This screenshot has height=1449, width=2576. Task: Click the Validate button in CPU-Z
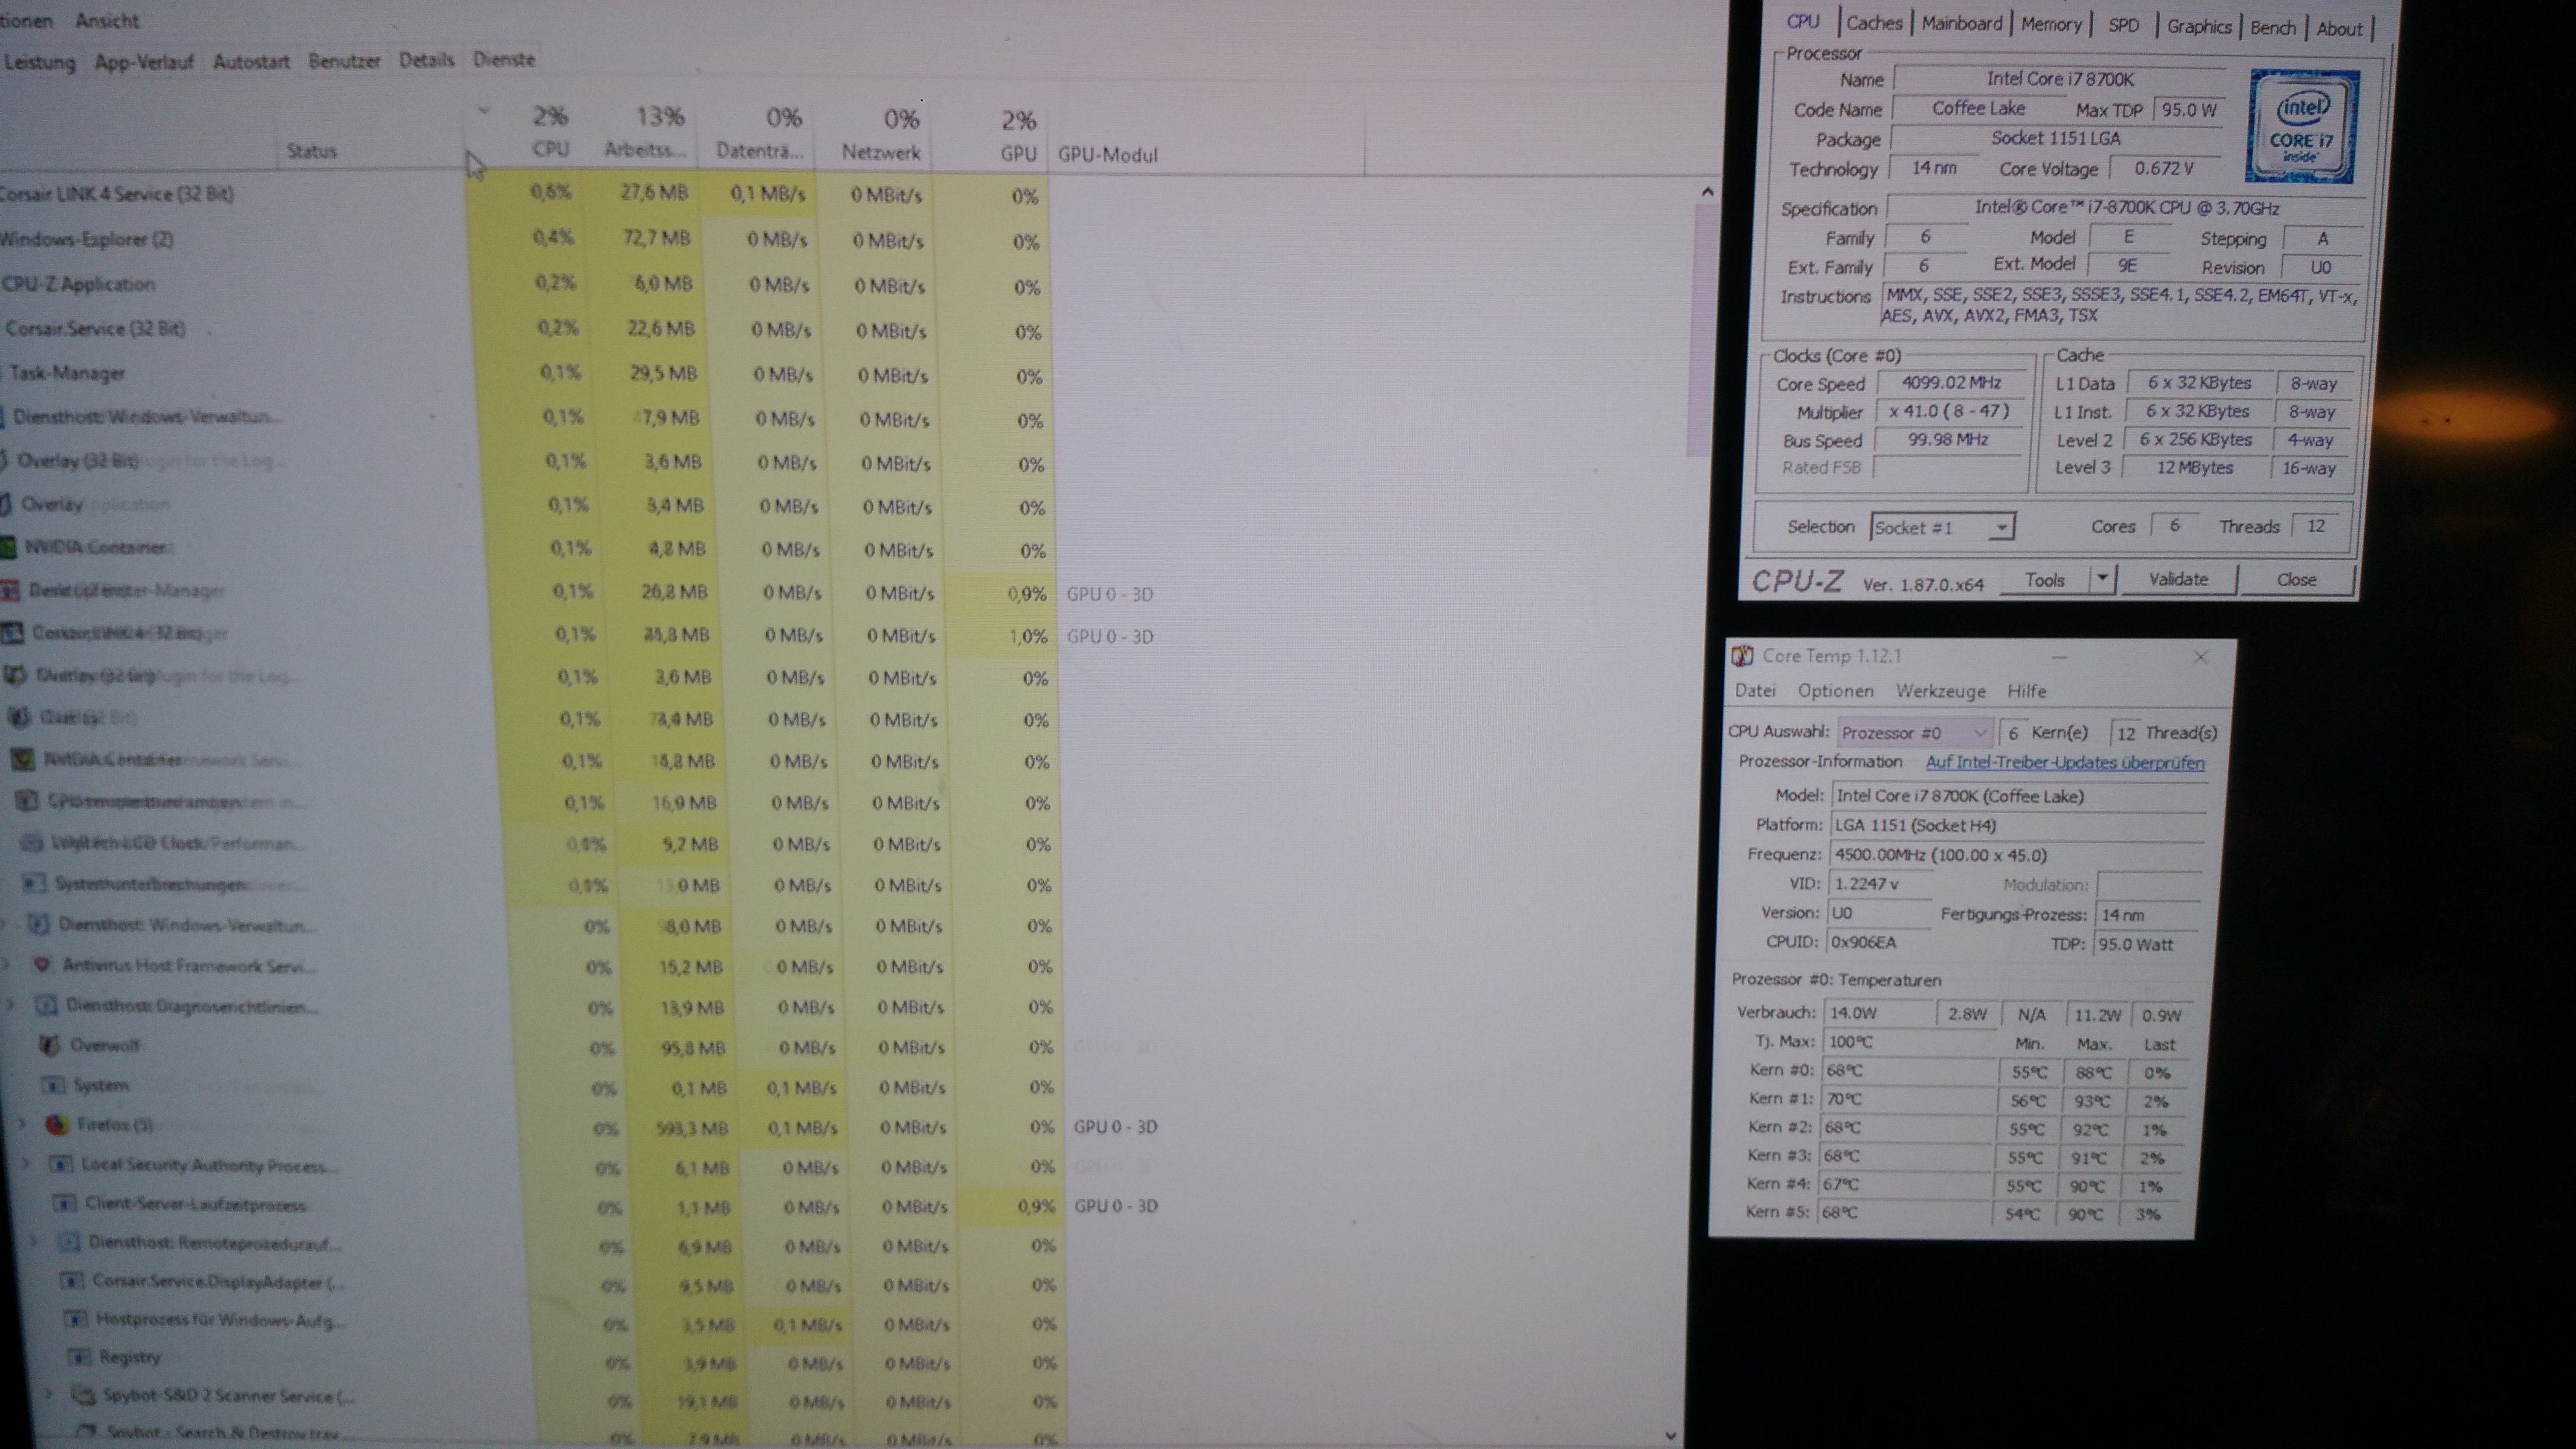pos(2178,579)
